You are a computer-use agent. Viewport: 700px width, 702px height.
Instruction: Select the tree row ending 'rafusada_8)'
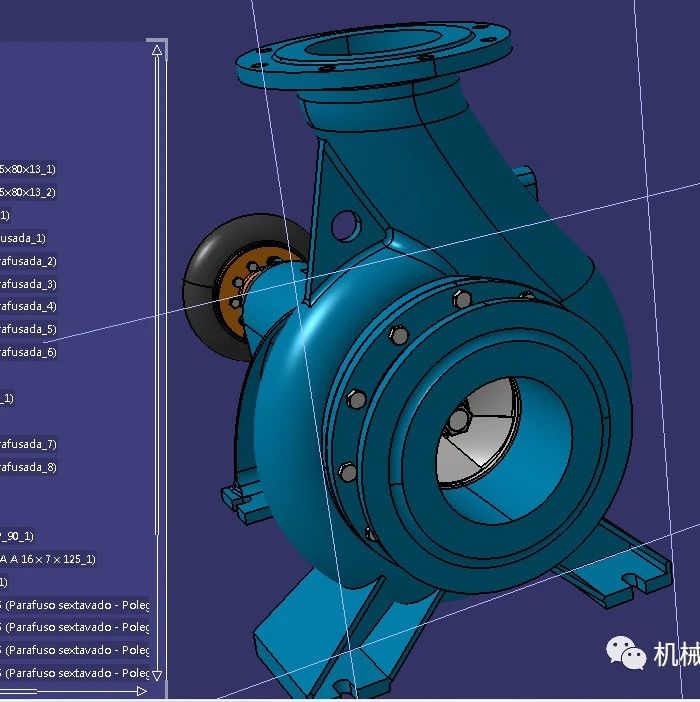click(28, 467)
